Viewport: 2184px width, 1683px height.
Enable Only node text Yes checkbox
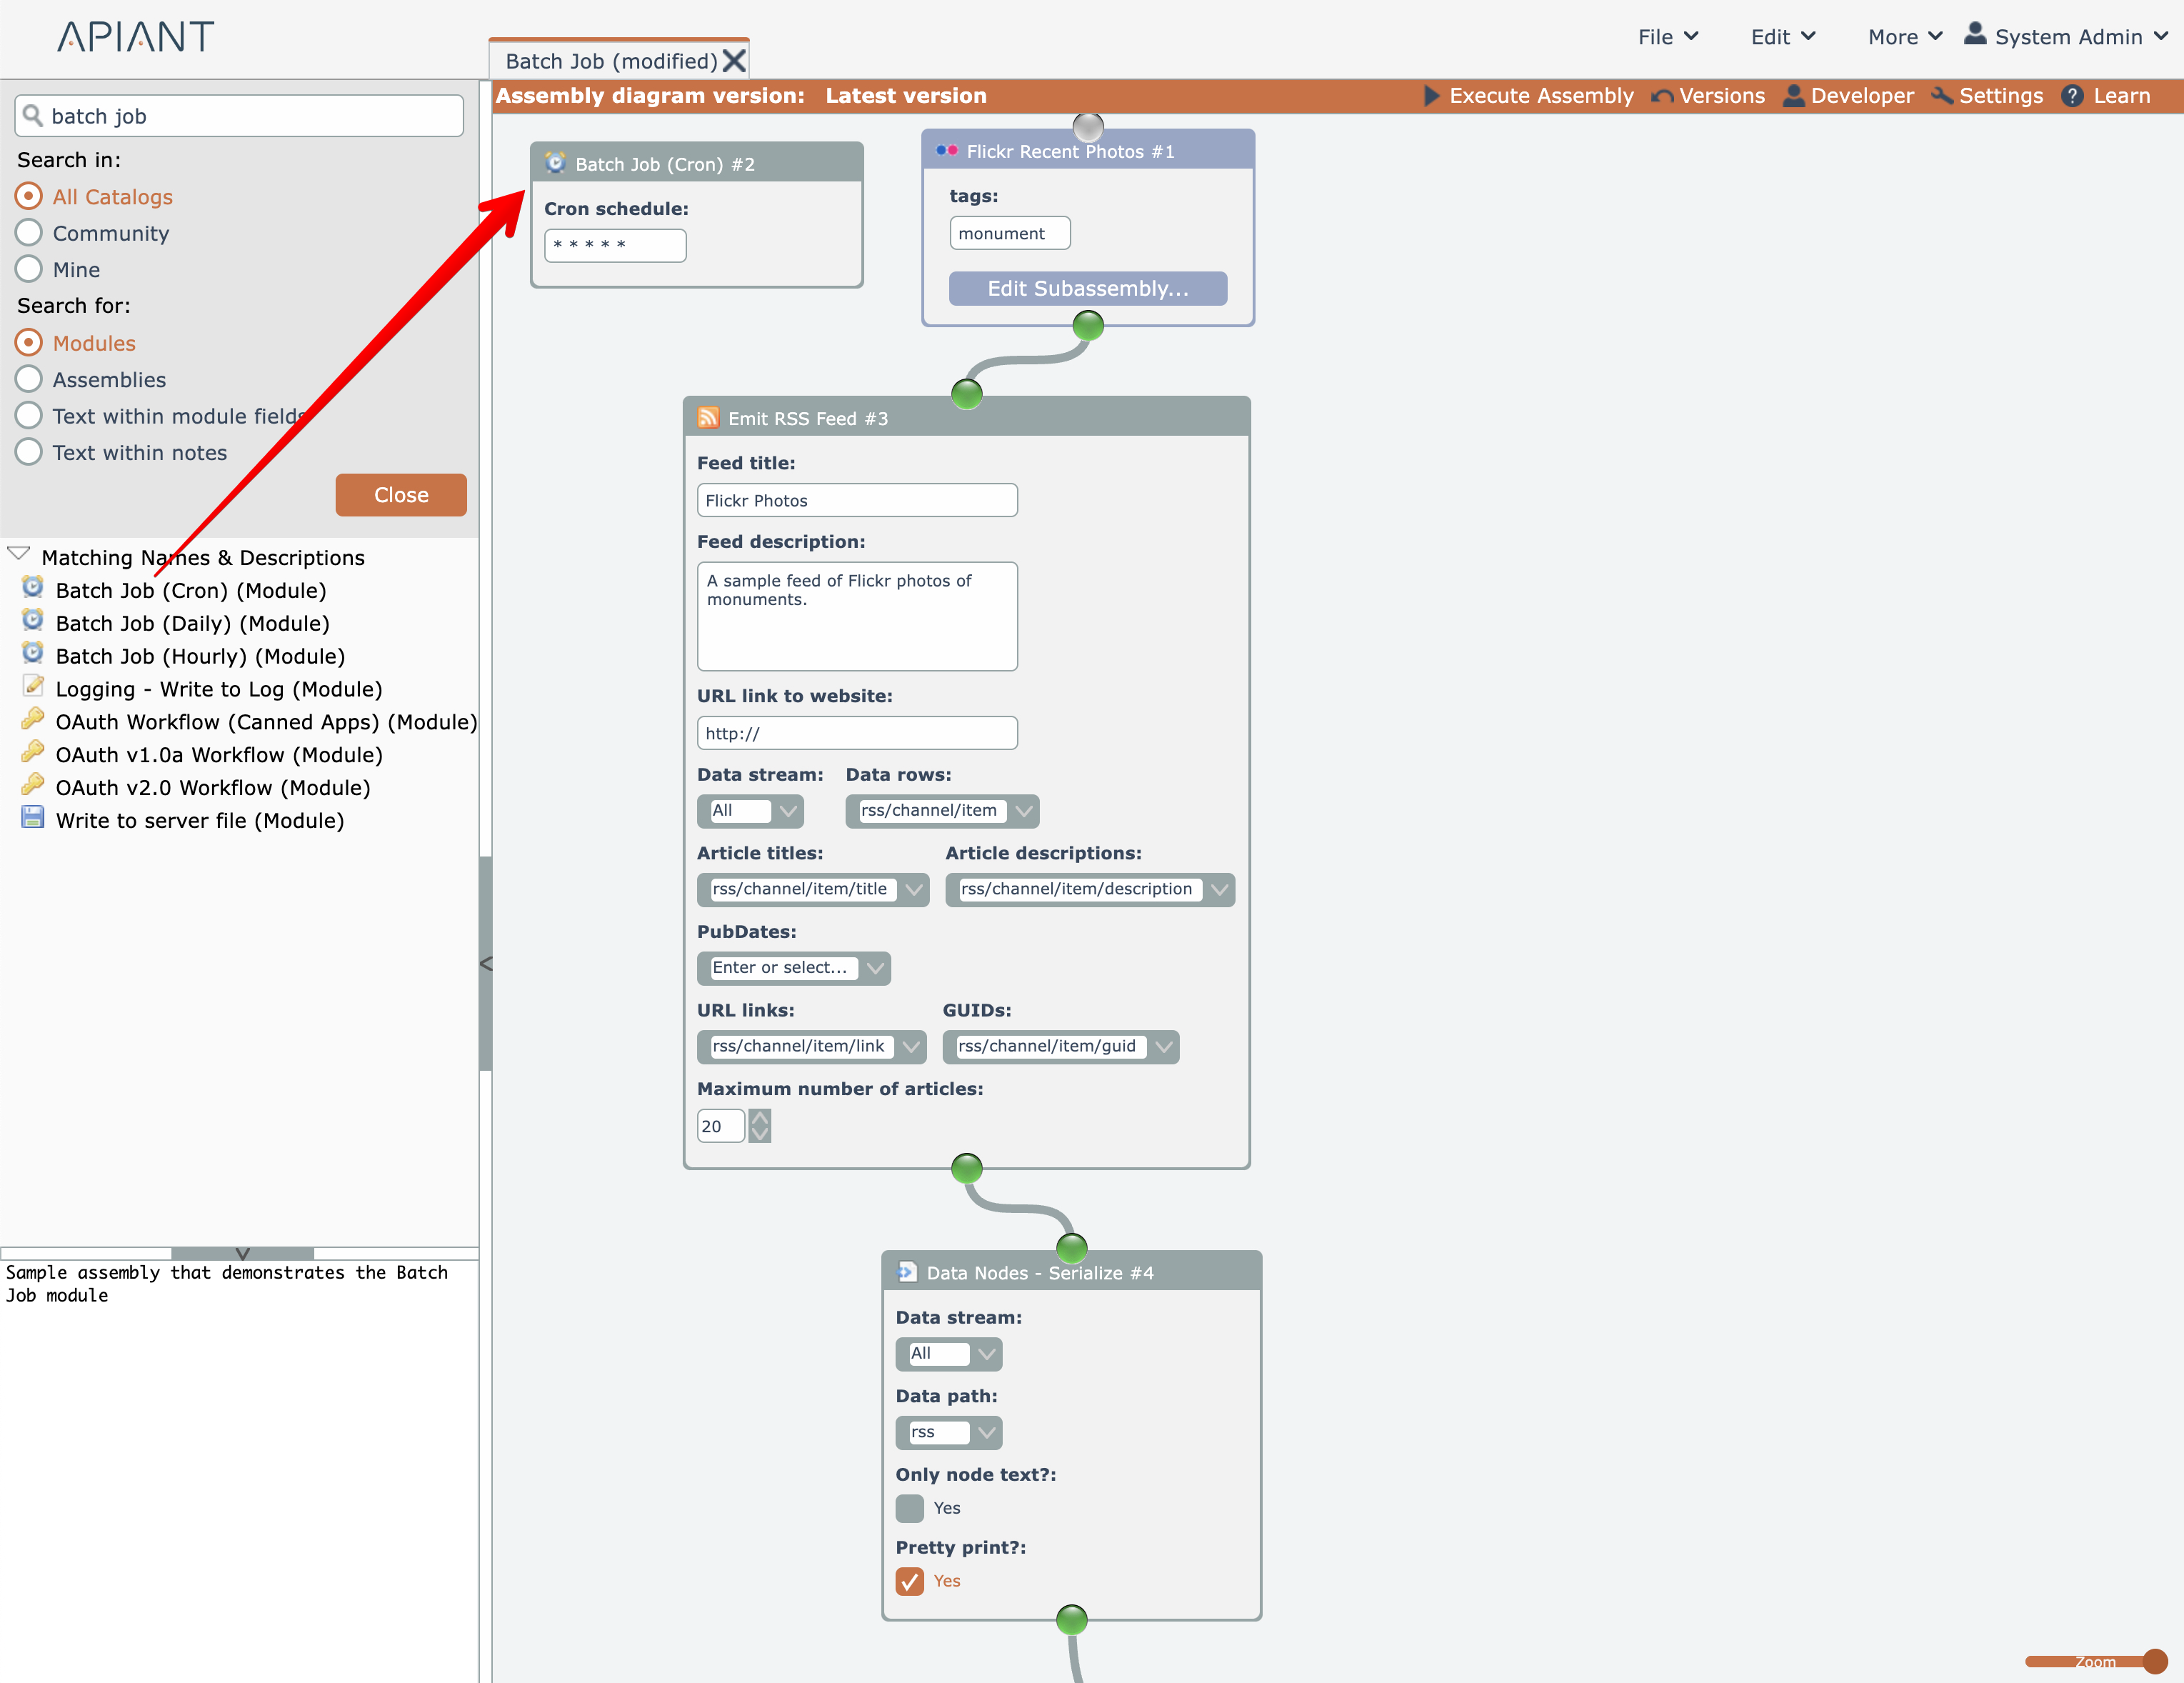[x=909, y=1508]
